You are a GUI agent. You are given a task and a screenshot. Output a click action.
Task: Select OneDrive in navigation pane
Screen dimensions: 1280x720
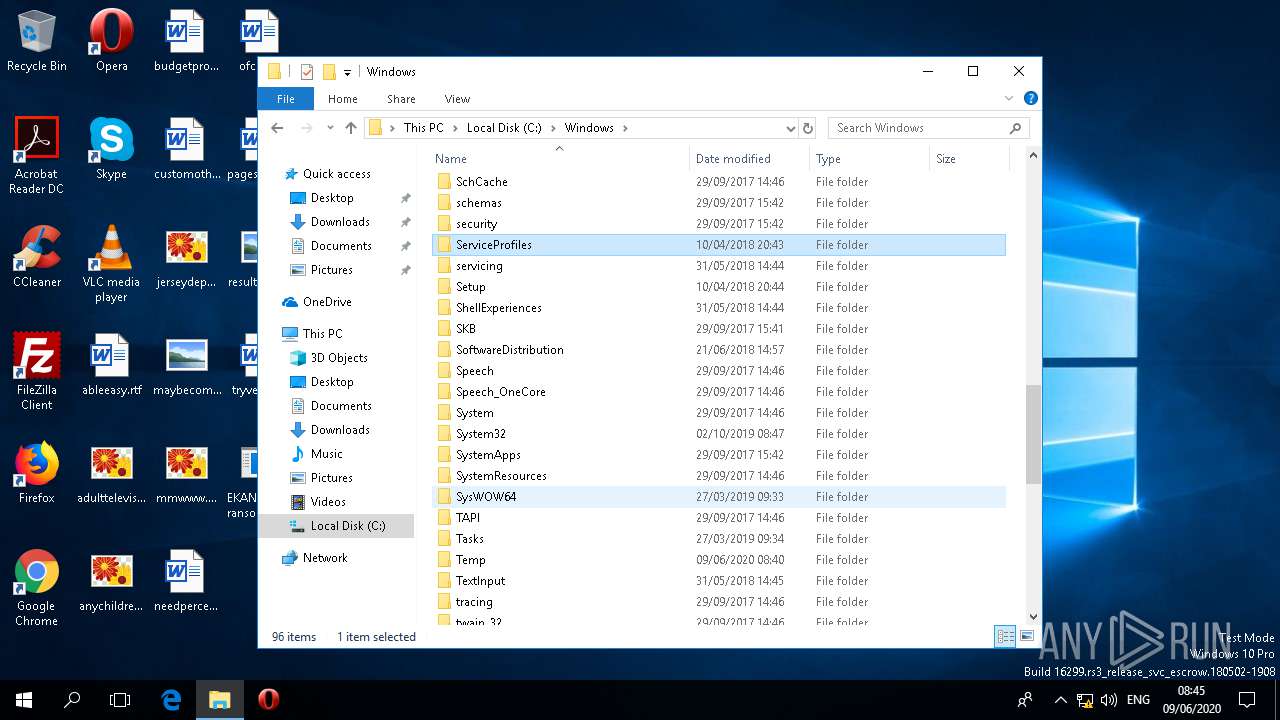point(327,302)
